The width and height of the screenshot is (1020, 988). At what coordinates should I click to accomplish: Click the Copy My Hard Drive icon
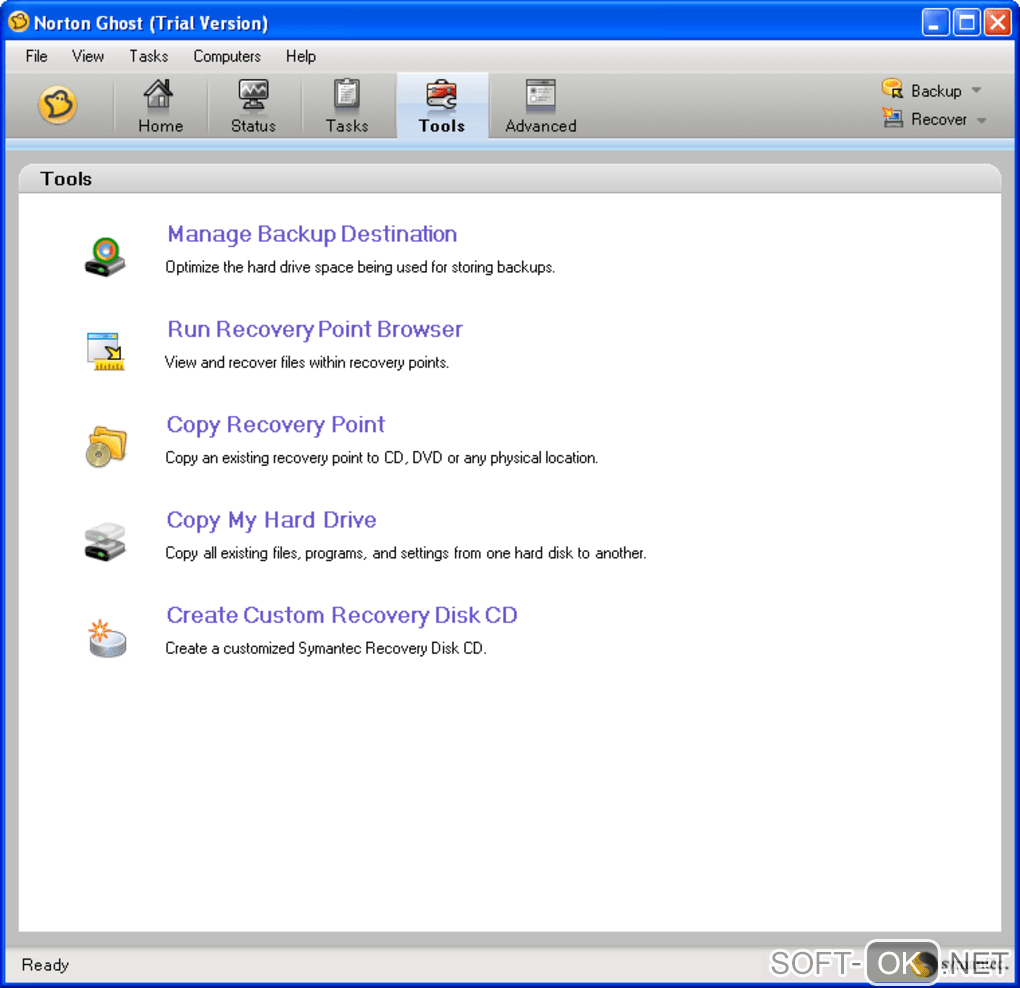click(x=105, y=541)
